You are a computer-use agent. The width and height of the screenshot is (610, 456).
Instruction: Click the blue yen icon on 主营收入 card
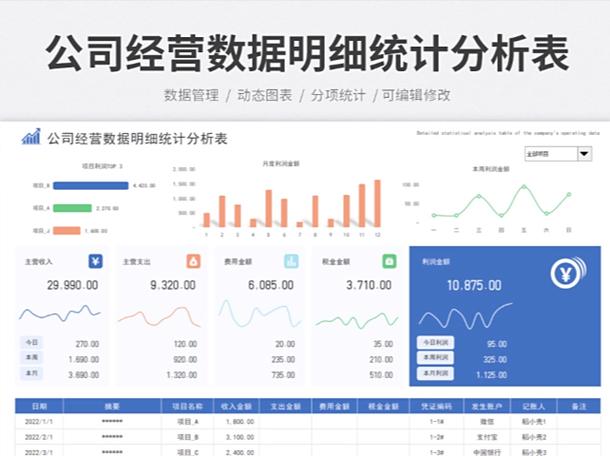(x=95, y=261)
